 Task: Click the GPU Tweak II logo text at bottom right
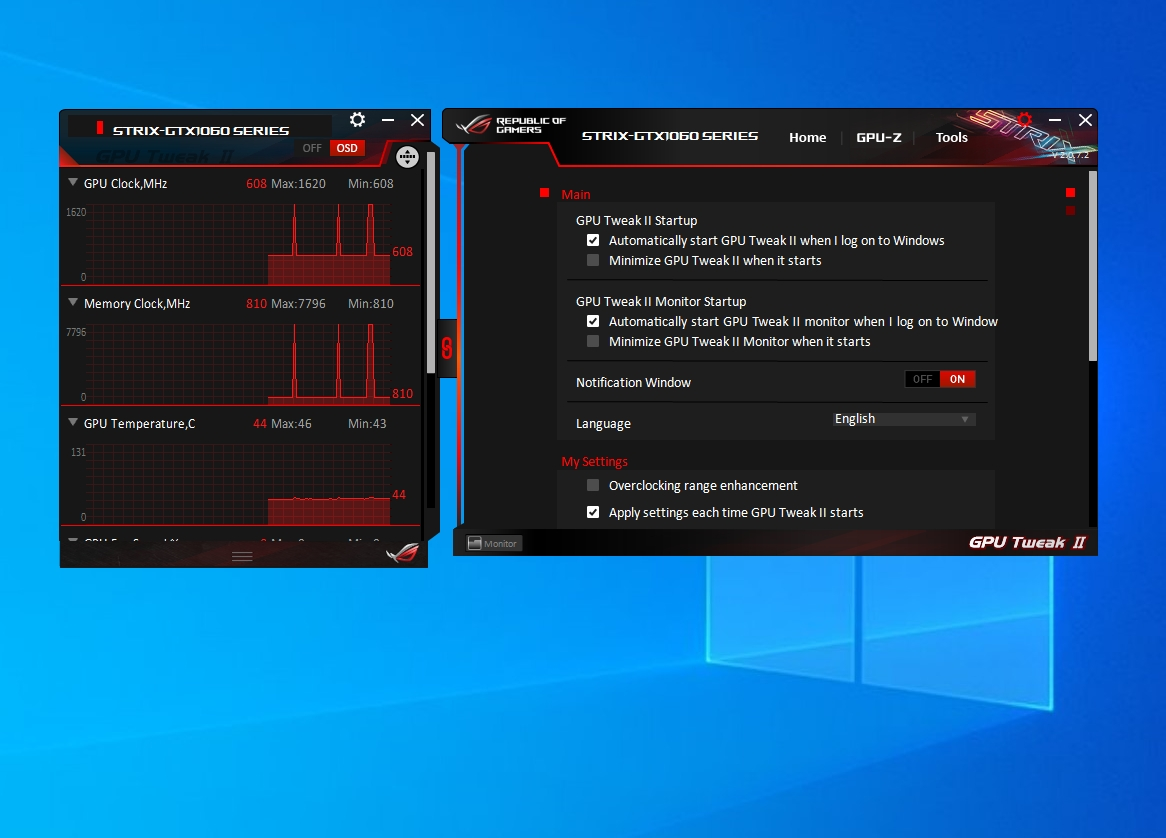[x=1027, y=542]
